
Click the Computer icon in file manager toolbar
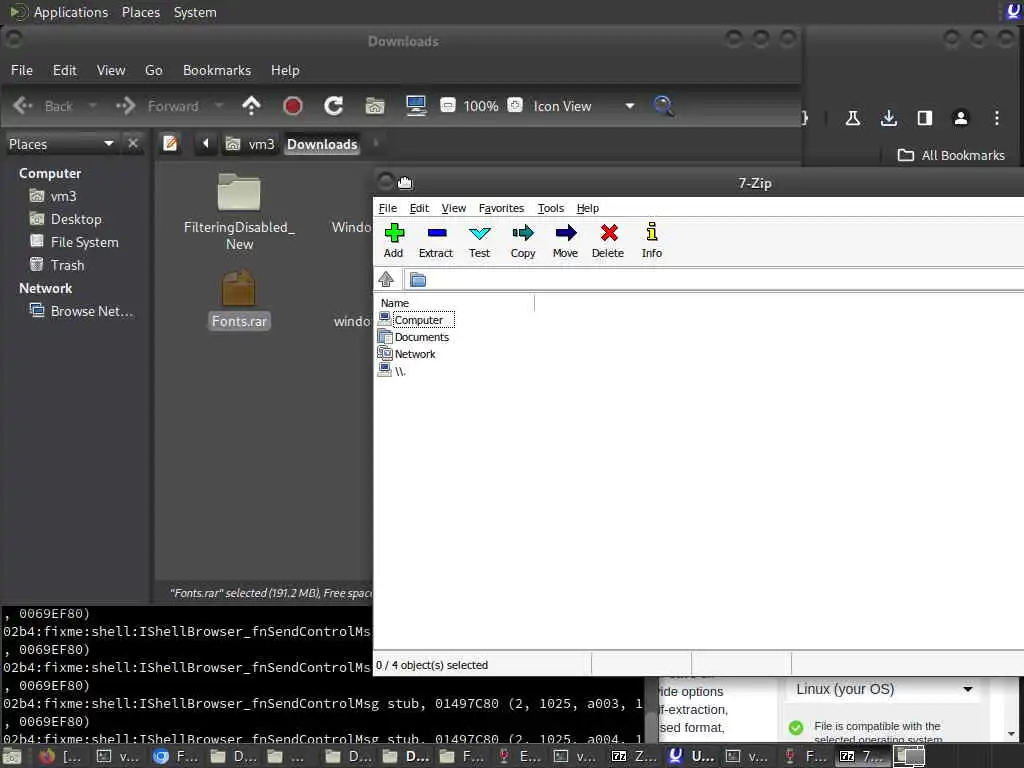[416, 106]
